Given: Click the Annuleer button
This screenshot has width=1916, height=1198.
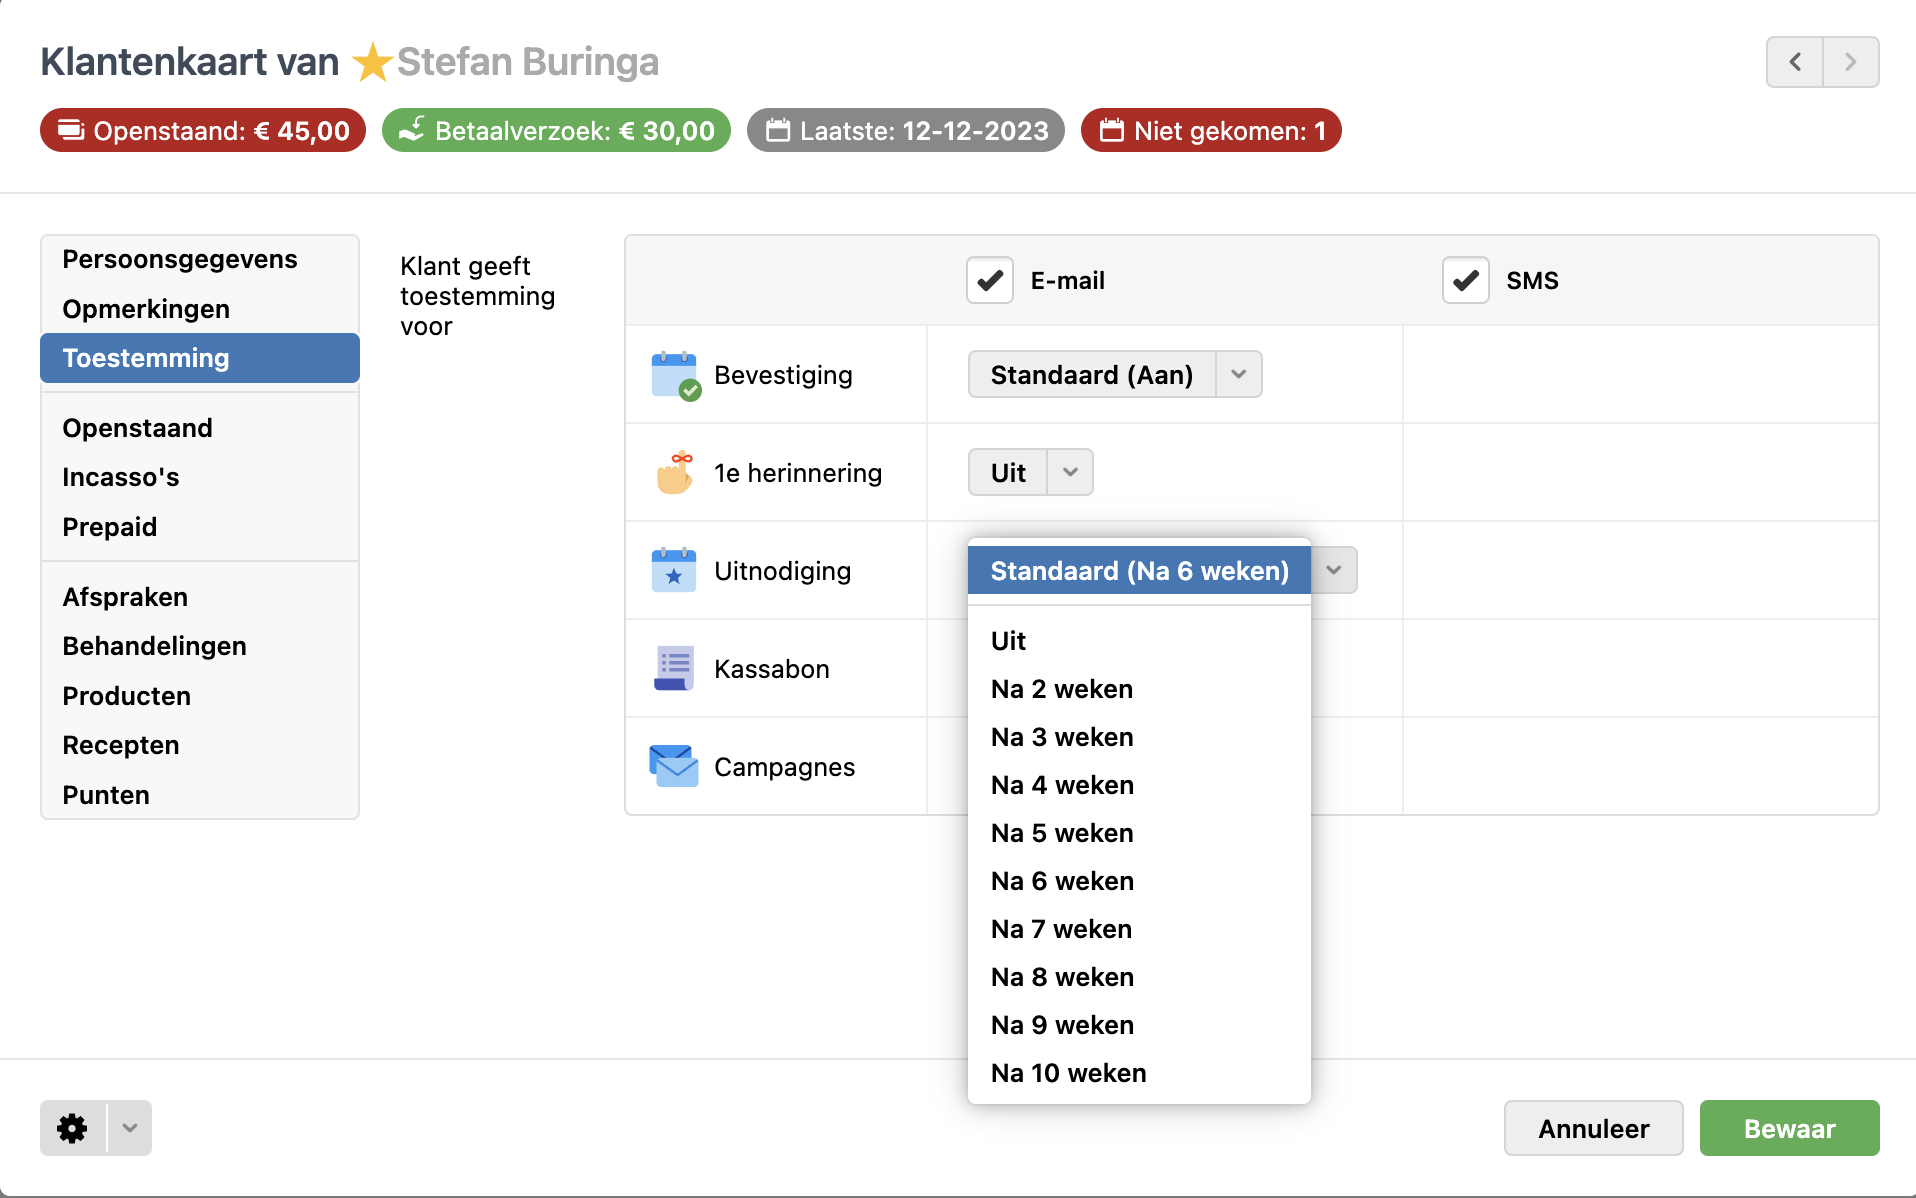Looking at the screenshot, I should point(1593,1128).
